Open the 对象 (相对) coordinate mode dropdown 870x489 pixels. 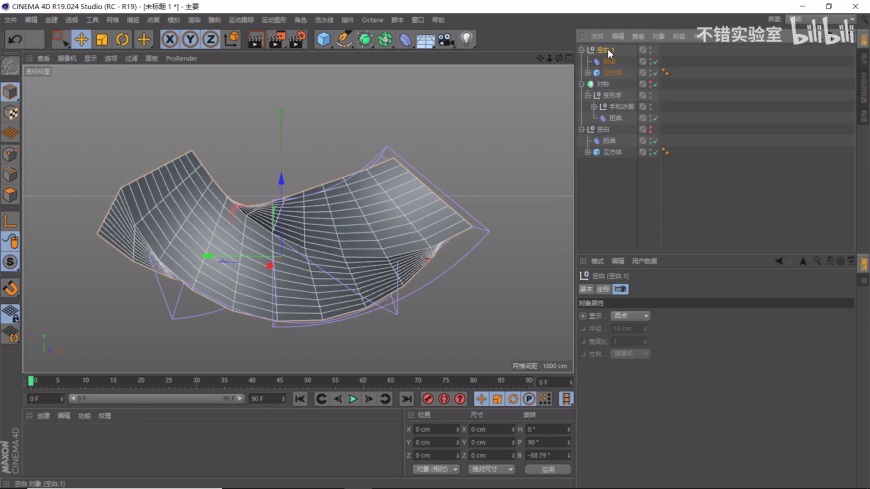436,469
